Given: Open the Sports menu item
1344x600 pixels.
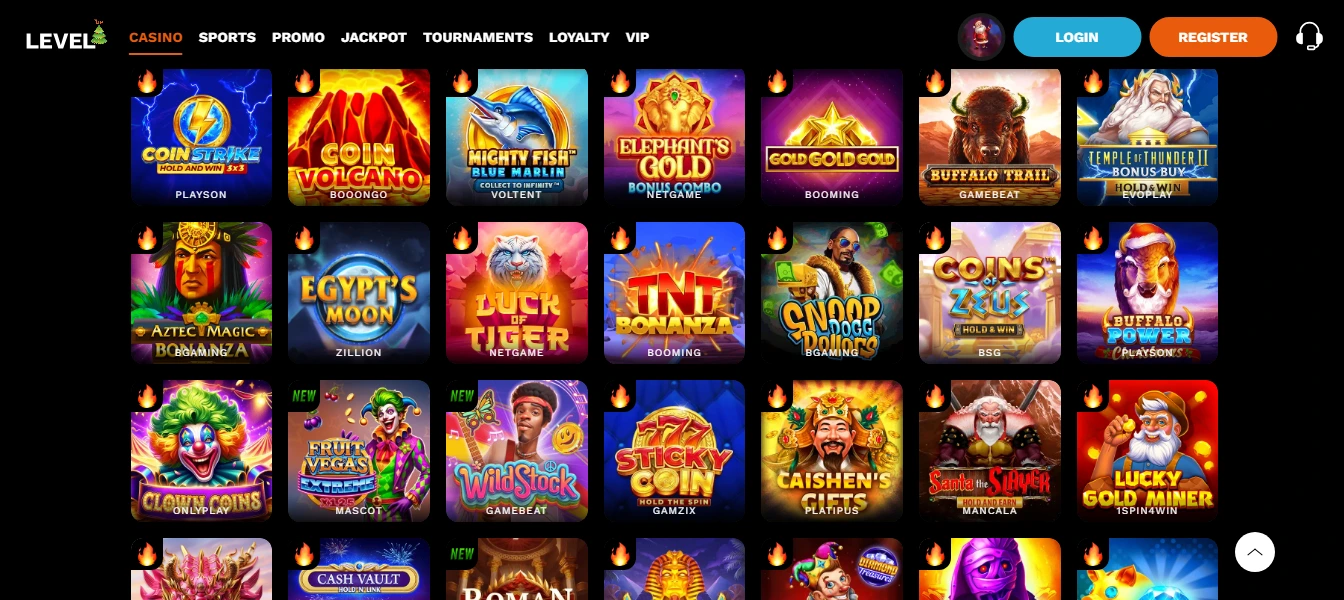Looking at the screenshot, I should pyautogui.click(x=227, y=37).
